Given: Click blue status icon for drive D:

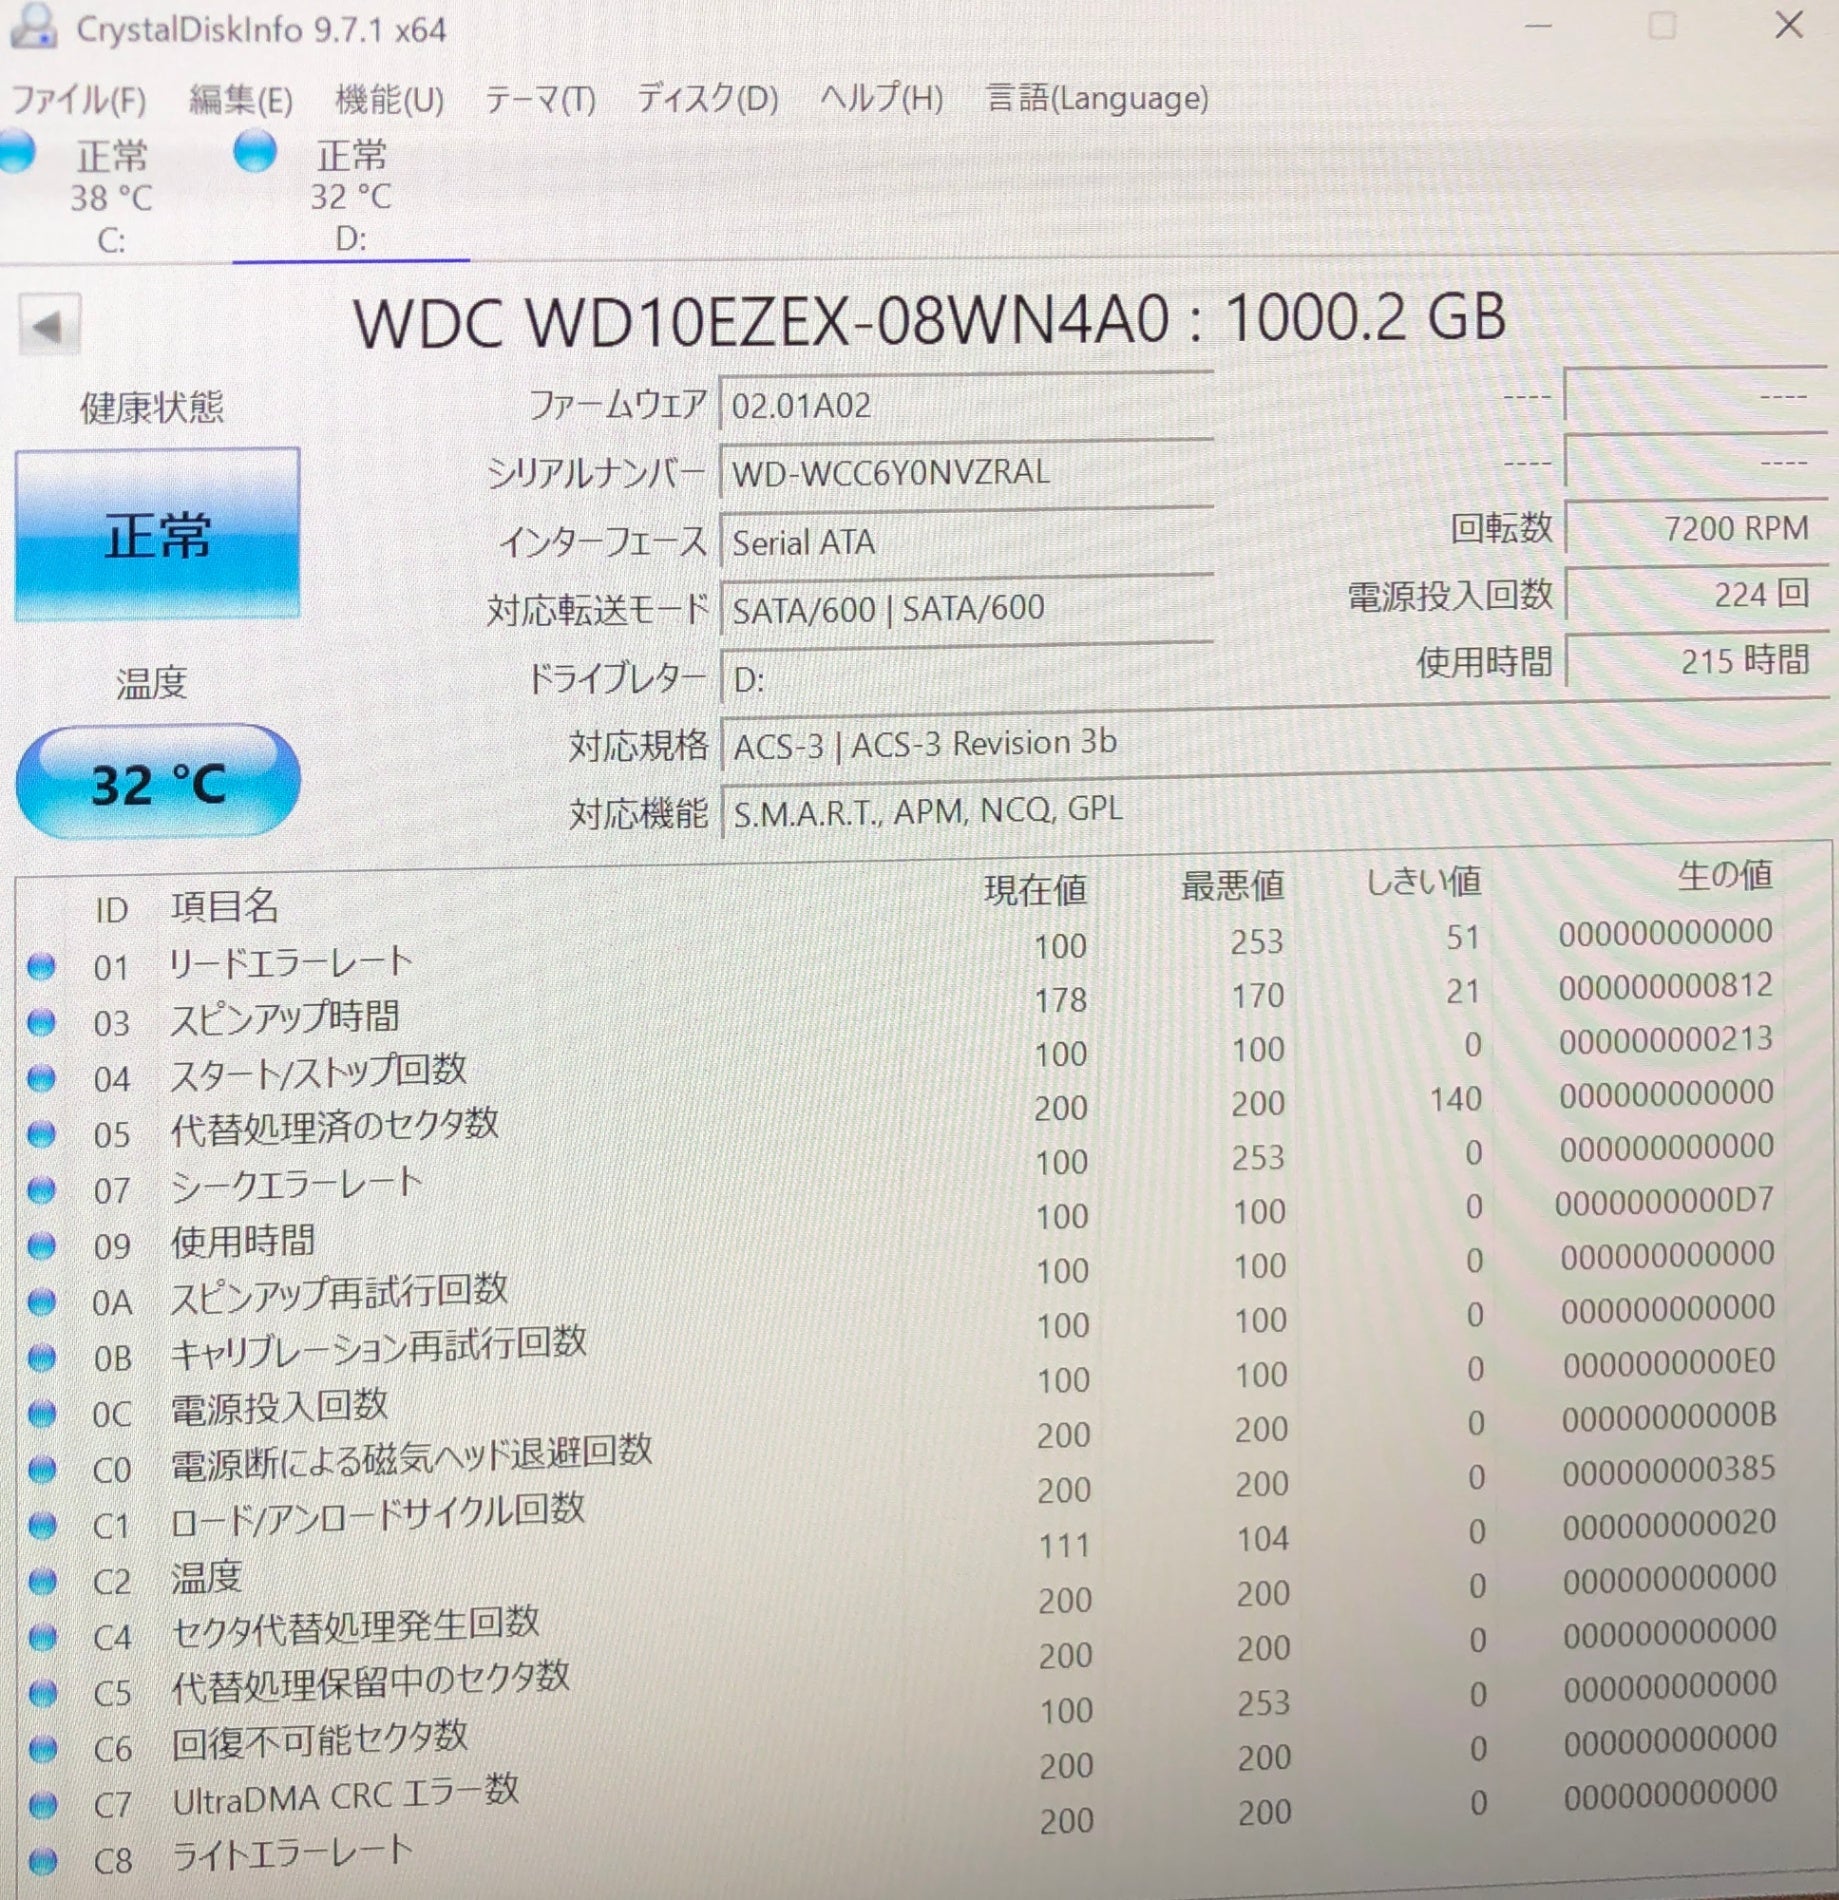Looking at the screenshot, I should (255, 152).
